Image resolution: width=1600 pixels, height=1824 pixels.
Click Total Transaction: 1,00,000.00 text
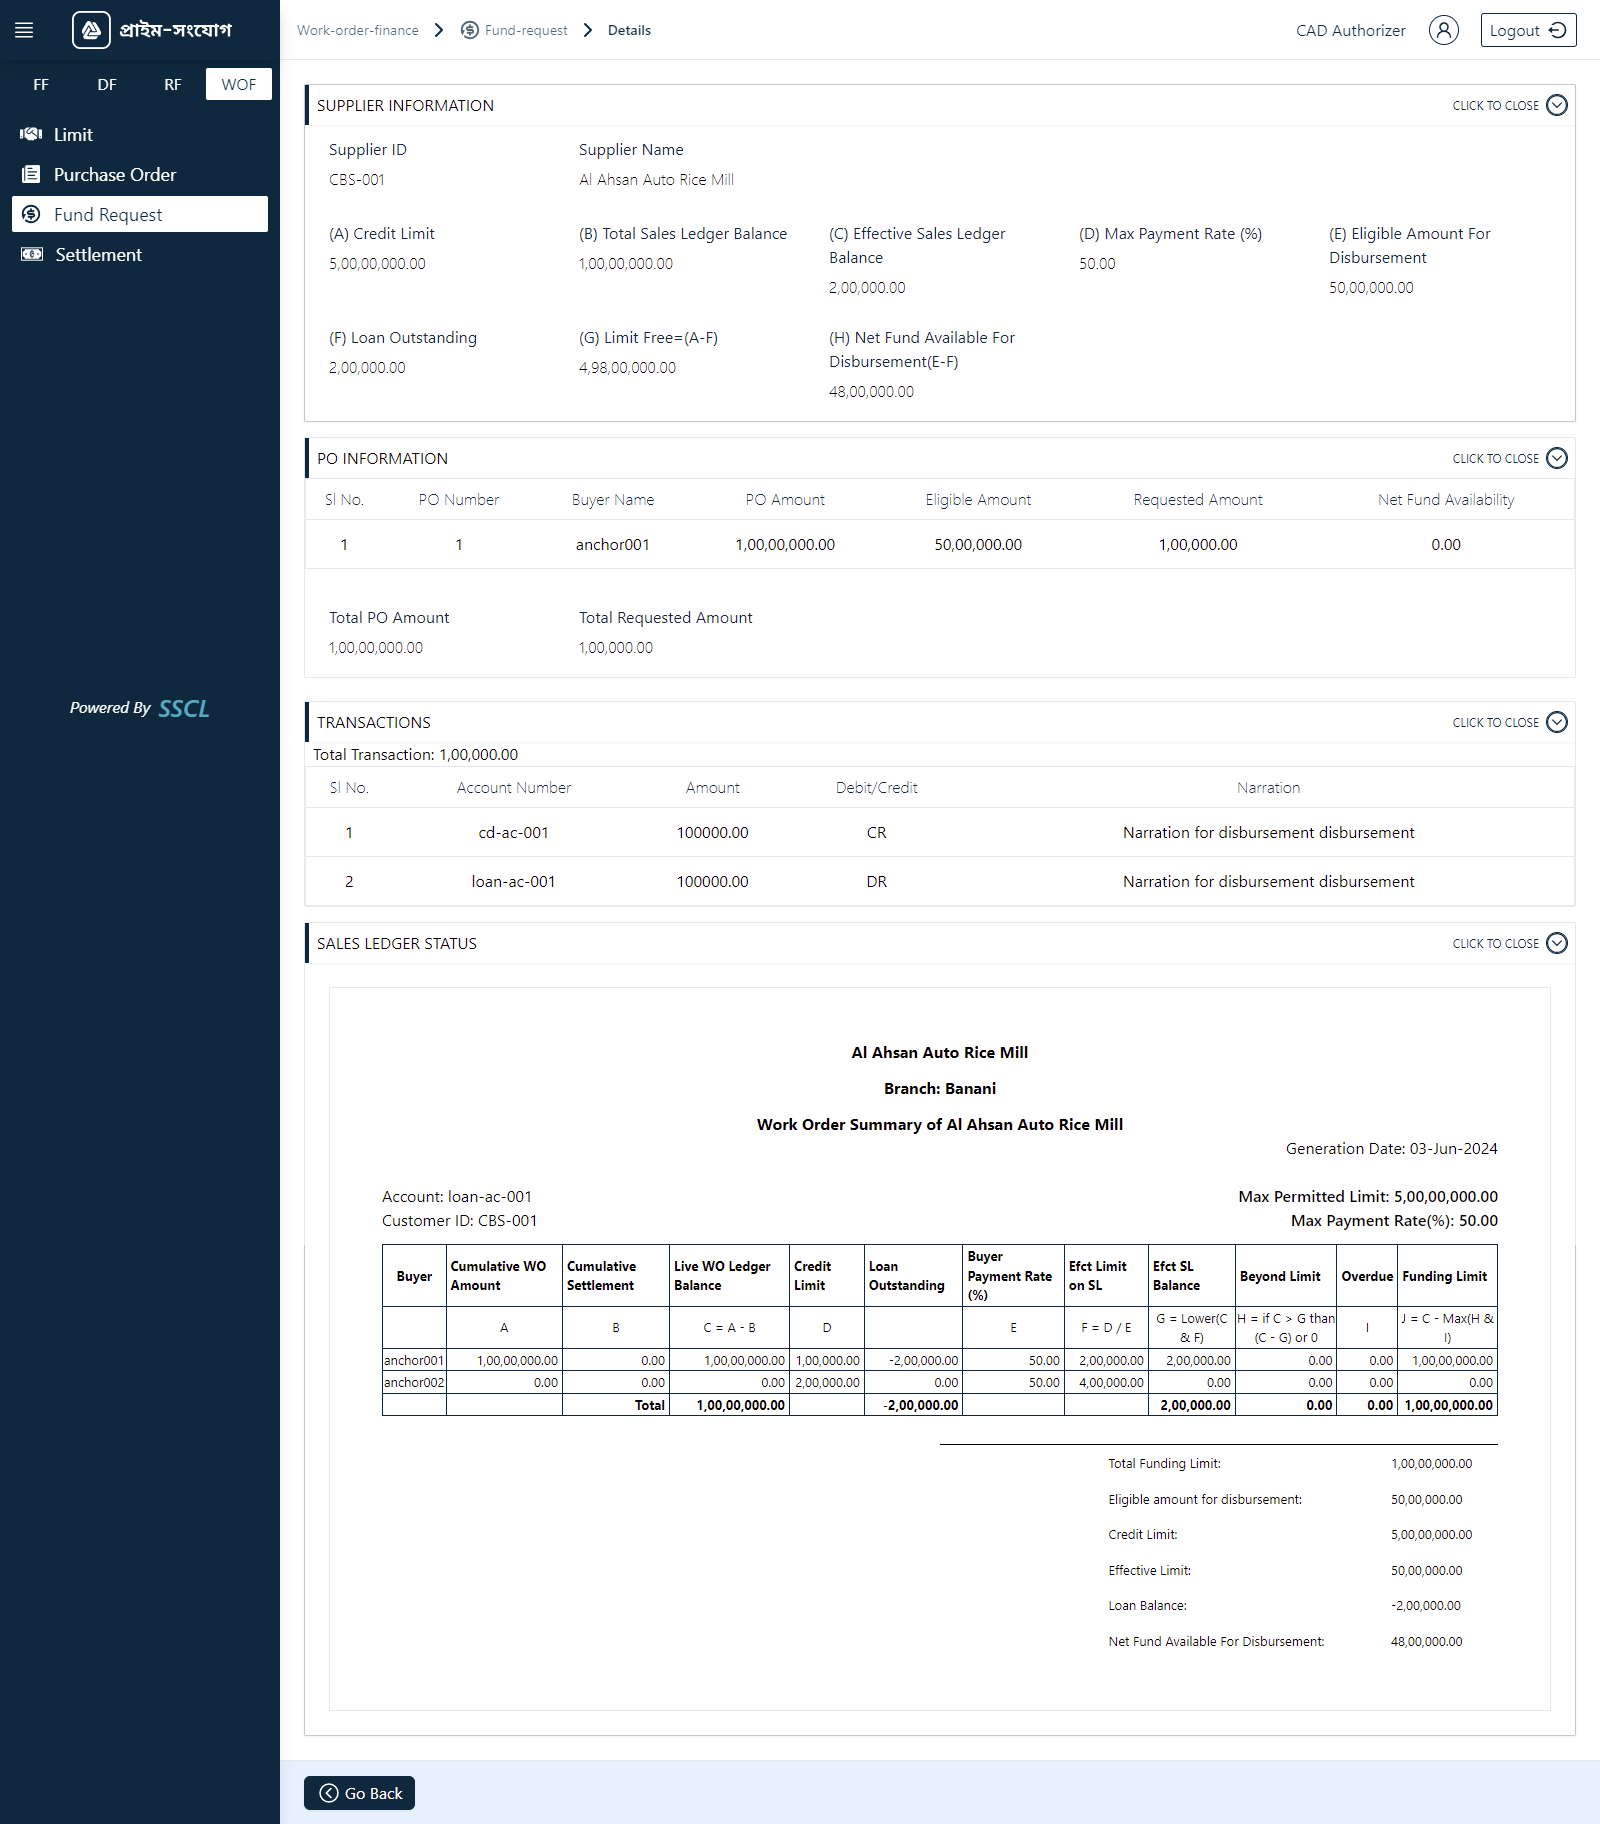coord(415,755)
